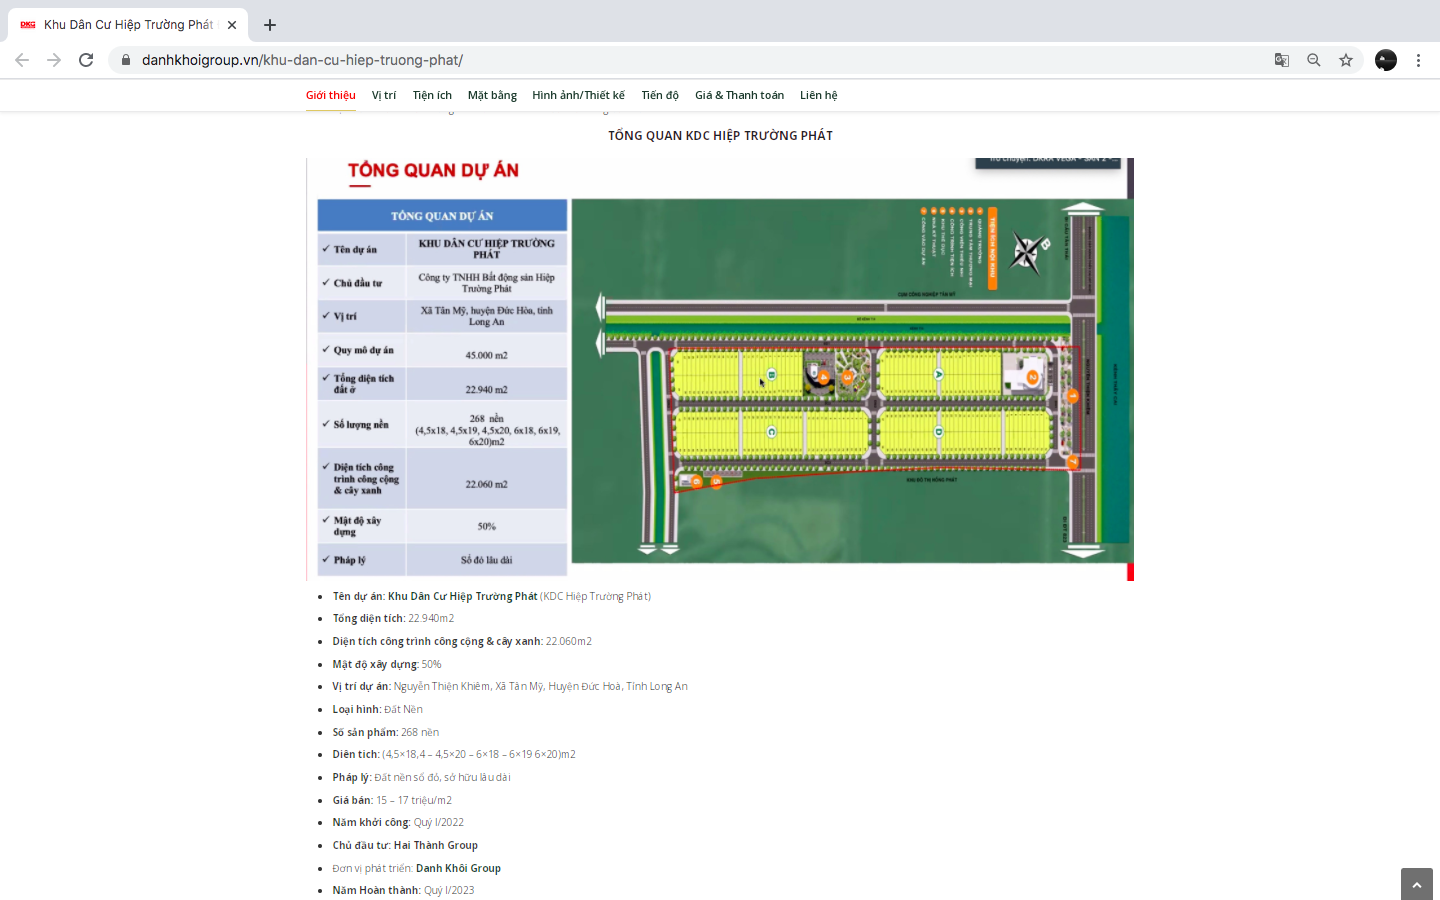The height and width of the screenshot is (900, 1440).
Task: Click the Chủ đầu tư Hai Thành Group line
Action: tap(405, 846)
